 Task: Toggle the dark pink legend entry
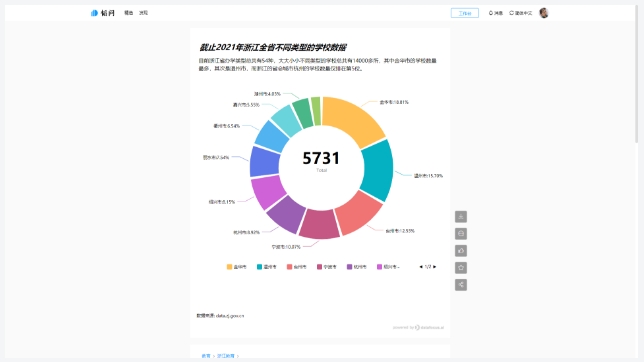pos(327,267)
